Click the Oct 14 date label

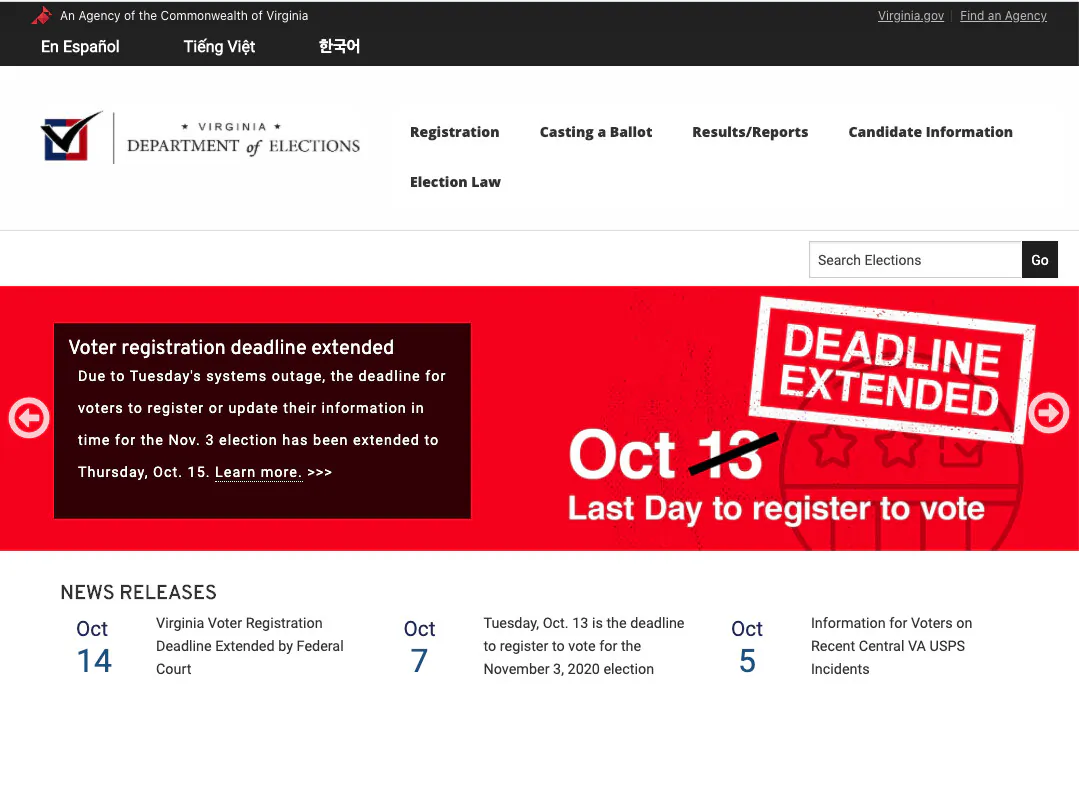pyautogui.click(x=93, y=646)
